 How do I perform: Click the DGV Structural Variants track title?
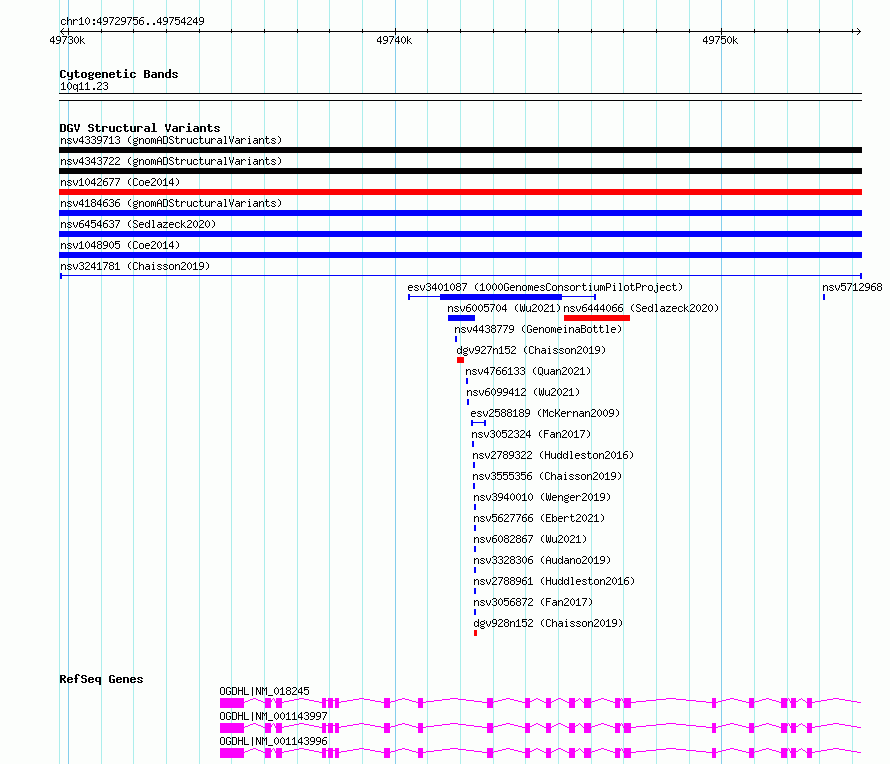(x=139, y=128)
